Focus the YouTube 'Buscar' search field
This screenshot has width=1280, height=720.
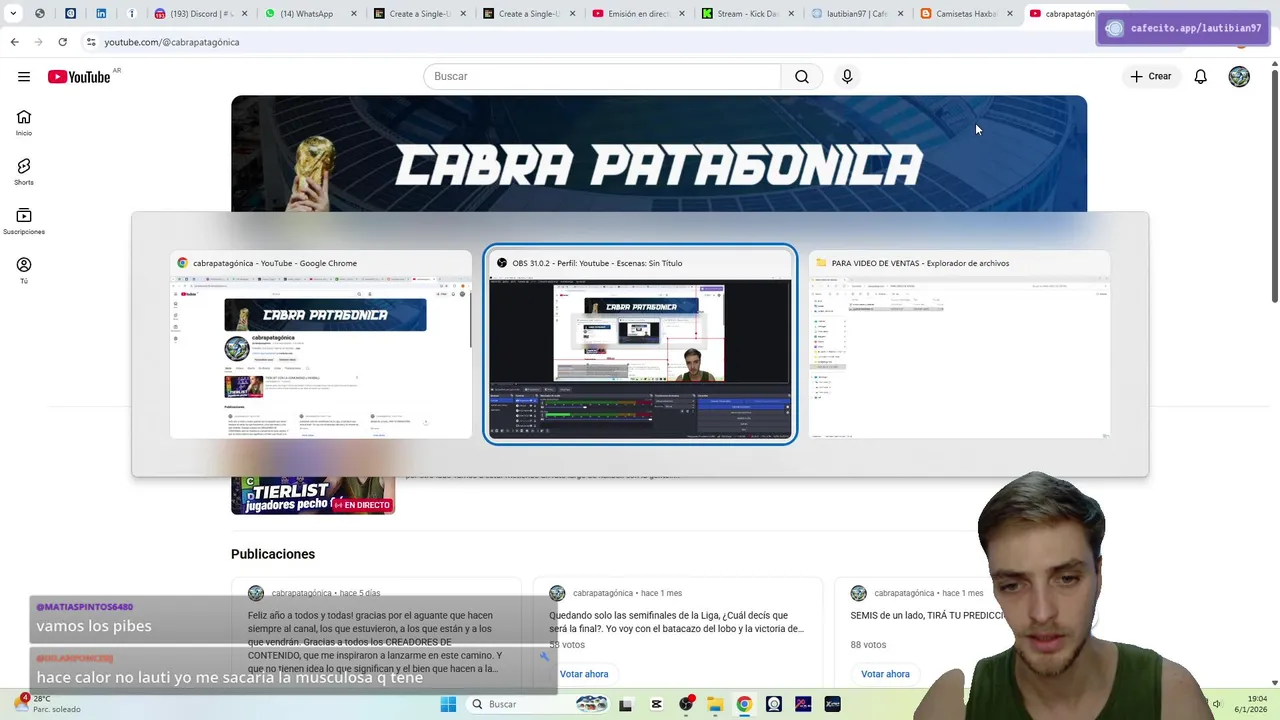tap(602, 76)
